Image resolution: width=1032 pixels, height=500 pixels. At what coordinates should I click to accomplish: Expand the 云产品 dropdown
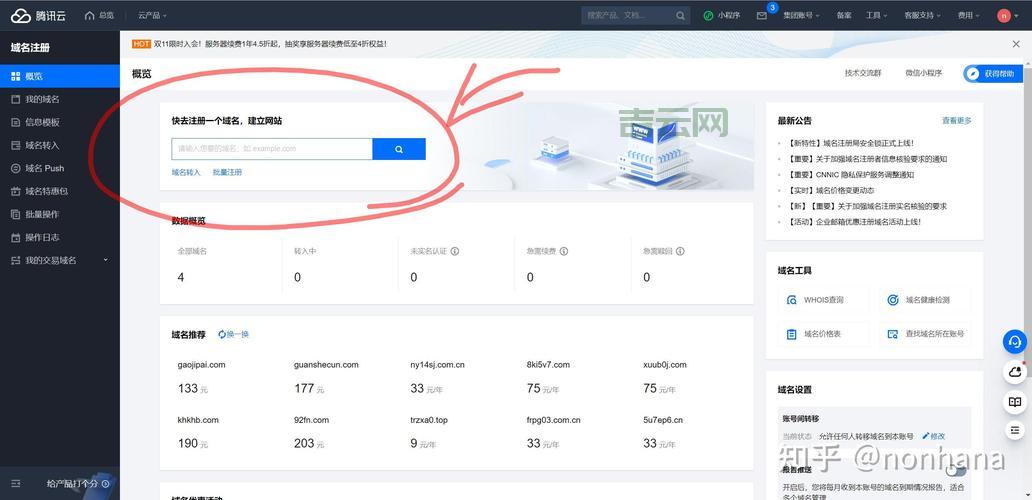(152, 16)
